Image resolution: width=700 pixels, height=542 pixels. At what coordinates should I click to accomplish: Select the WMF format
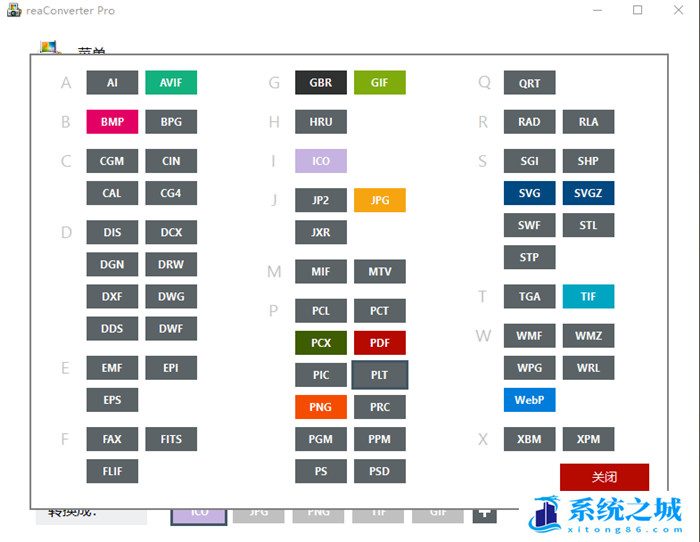pos(529,336)
